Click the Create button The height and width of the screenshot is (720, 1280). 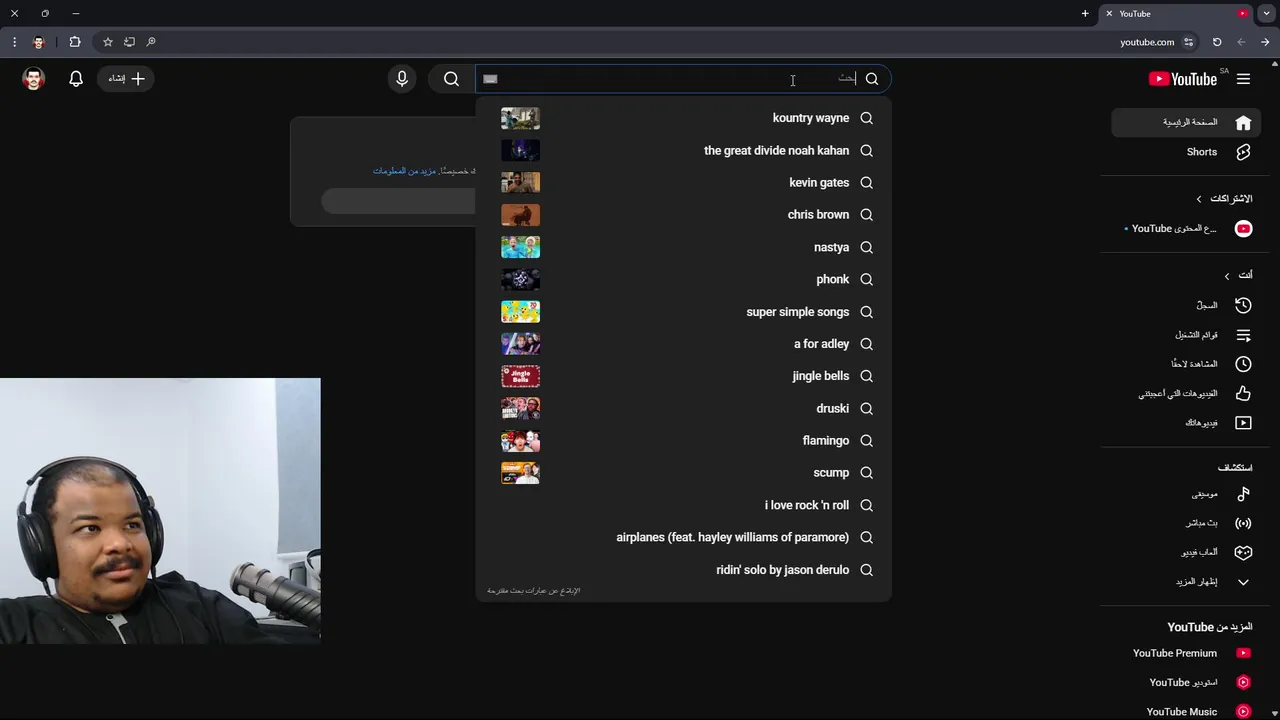point(126,79)
